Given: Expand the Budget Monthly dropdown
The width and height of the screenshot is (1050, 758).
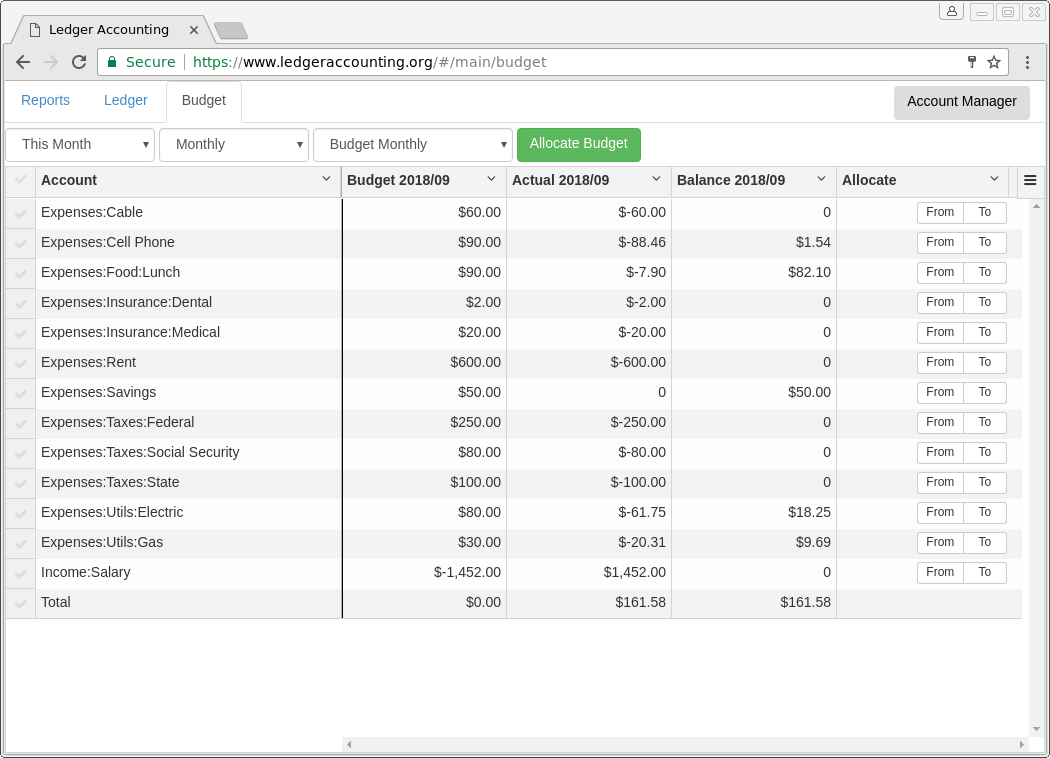Looking at the screenshot, I should [x=412, y=145].
